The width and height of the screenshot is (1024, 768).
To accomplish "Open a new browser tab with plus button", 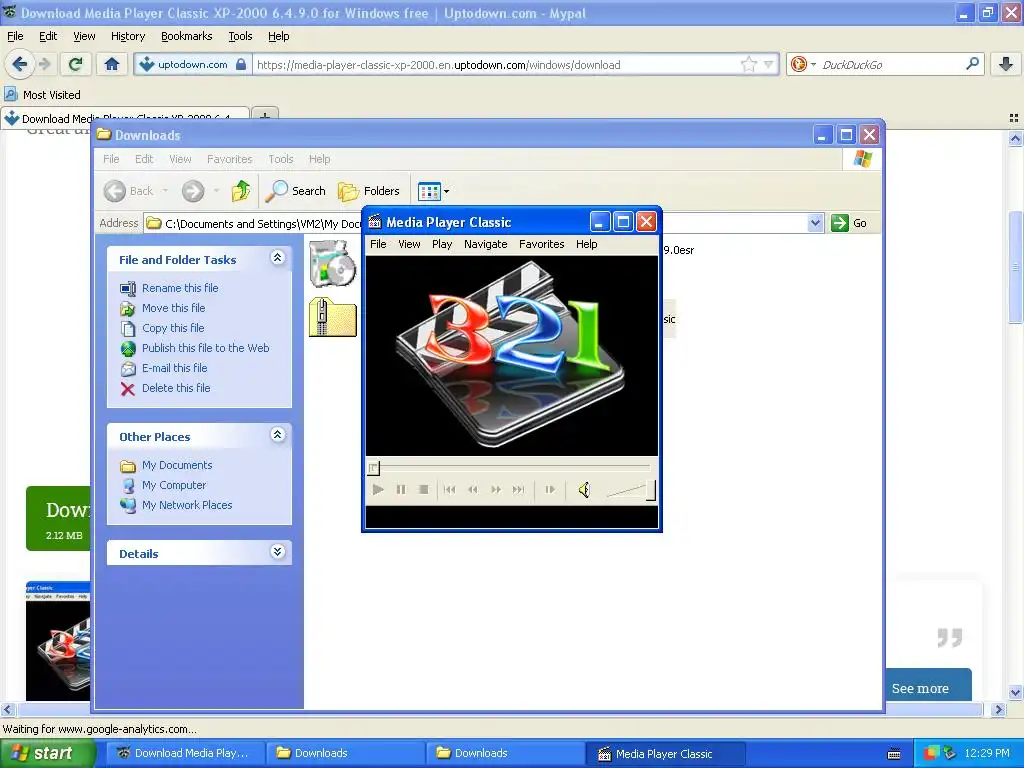I will (264, 116).
